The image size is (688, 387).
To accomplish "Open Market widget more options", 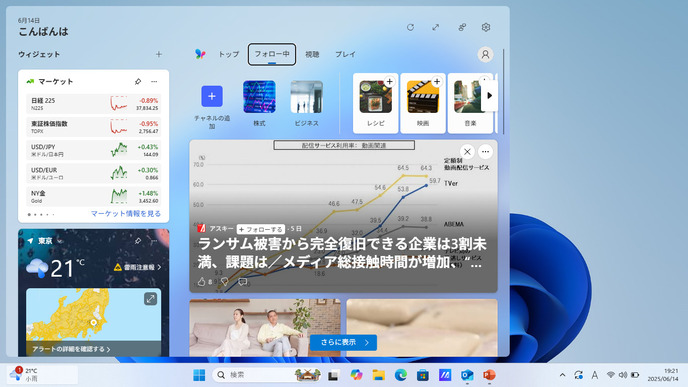I will [154, 82].
